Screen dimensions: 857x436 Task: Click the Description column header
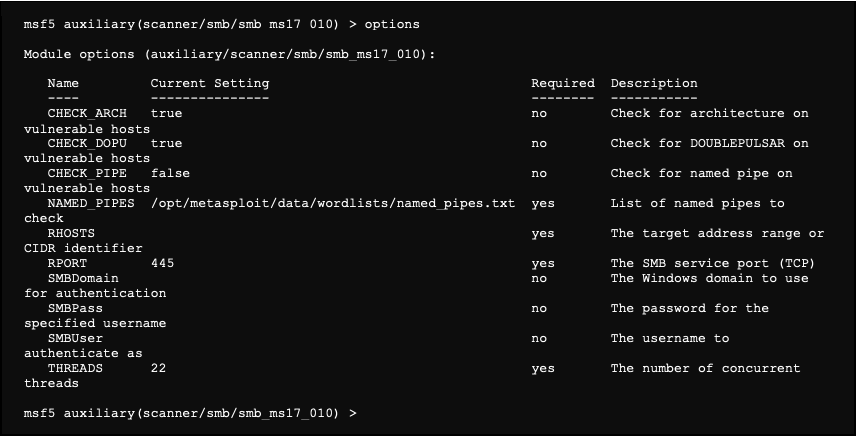point(654,84)
